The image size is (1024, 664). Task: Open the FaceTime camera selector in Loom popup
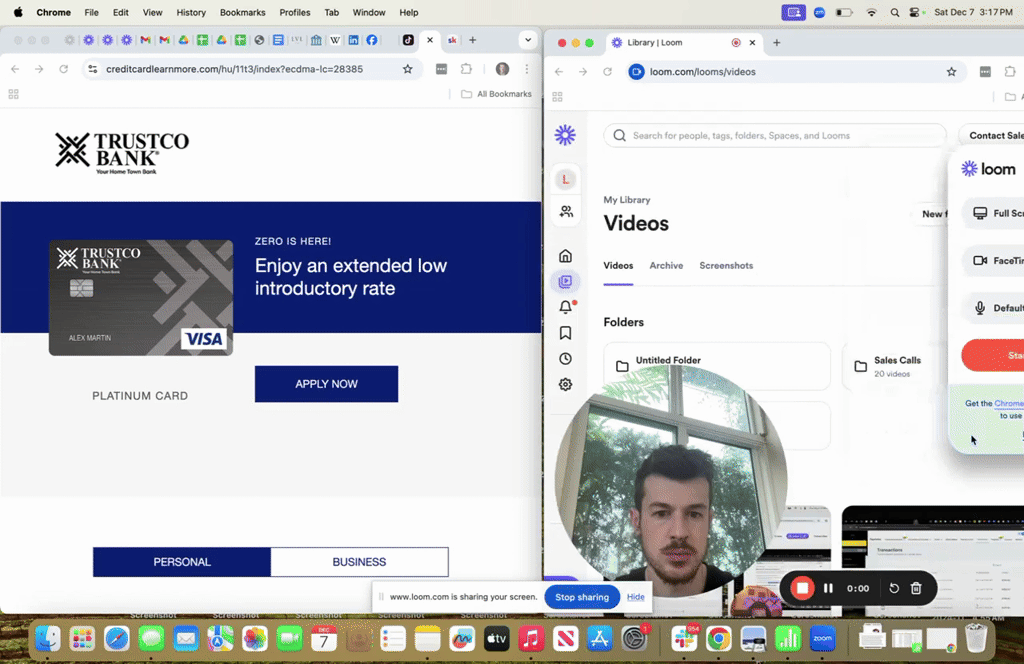tap(994, 261)
